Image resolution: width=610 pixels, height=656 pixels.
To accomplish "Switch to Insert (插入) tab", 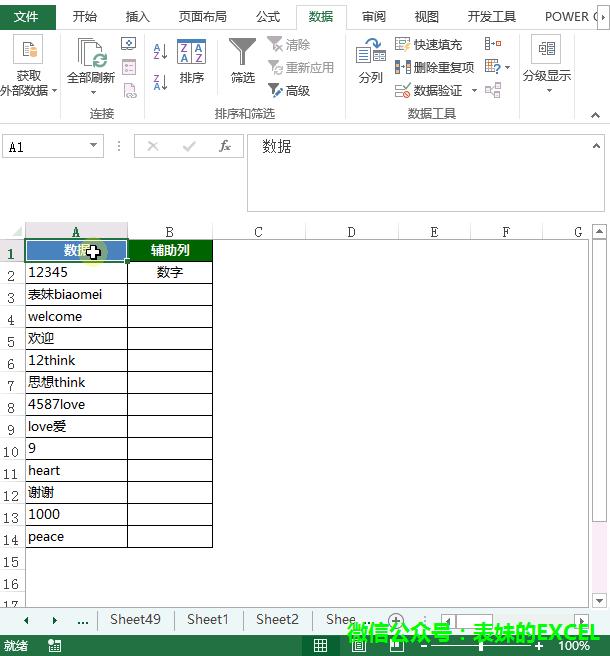I will (x=138, y=17).
